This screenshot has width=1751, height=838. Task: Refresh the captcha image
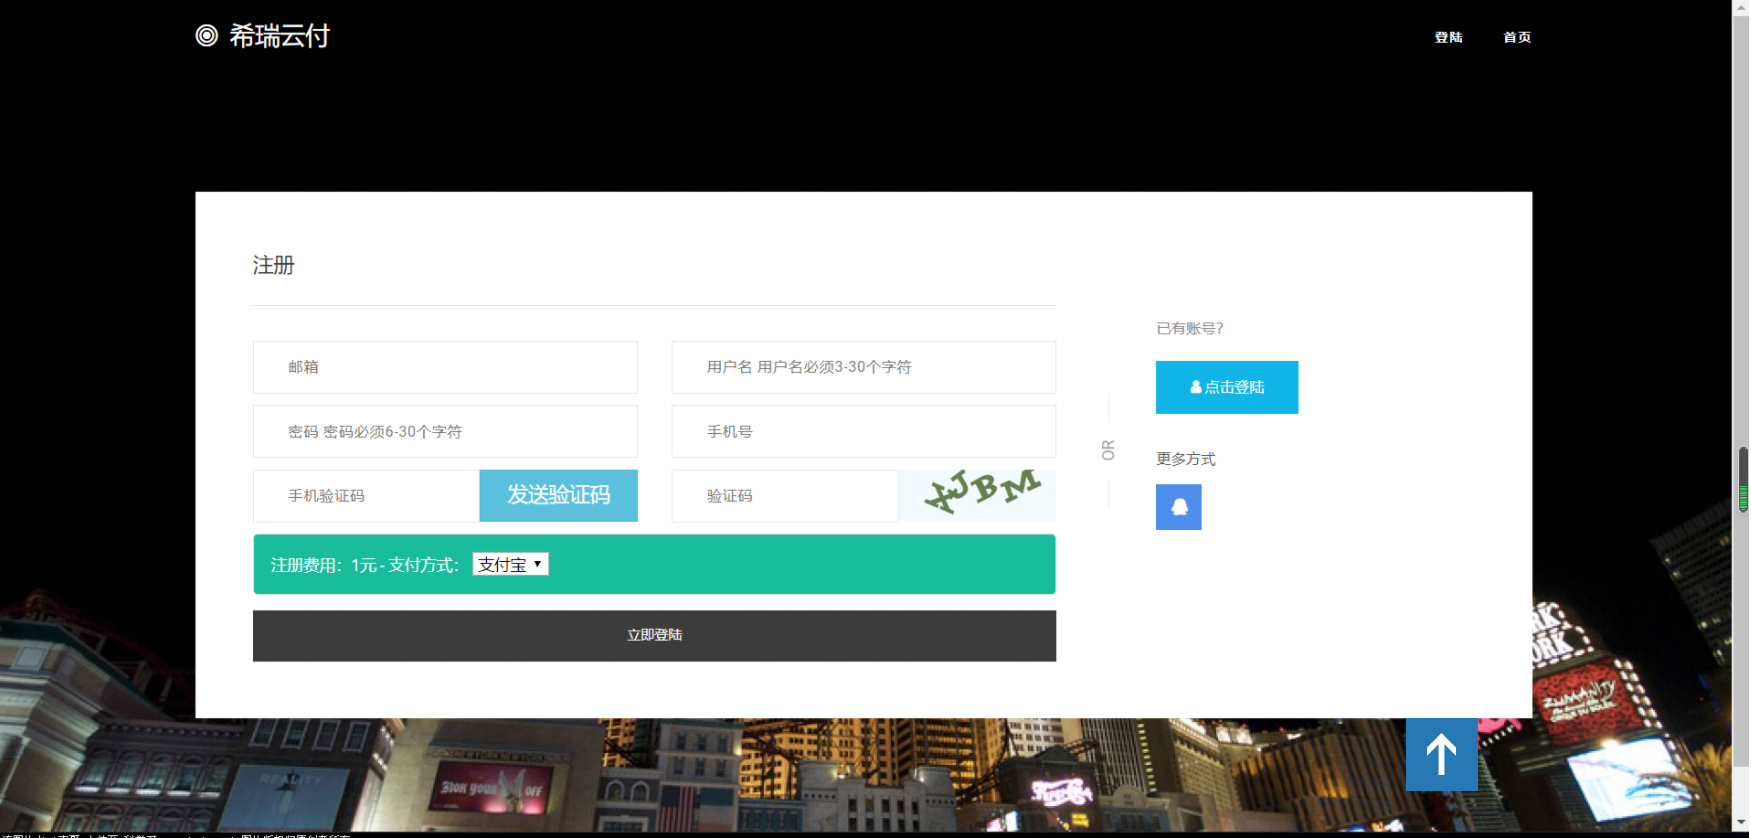point(977,495)
